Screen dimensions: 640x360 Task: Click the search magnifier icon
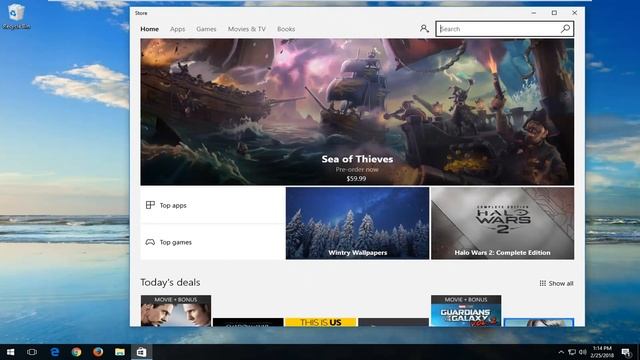(x=565, y=29)
